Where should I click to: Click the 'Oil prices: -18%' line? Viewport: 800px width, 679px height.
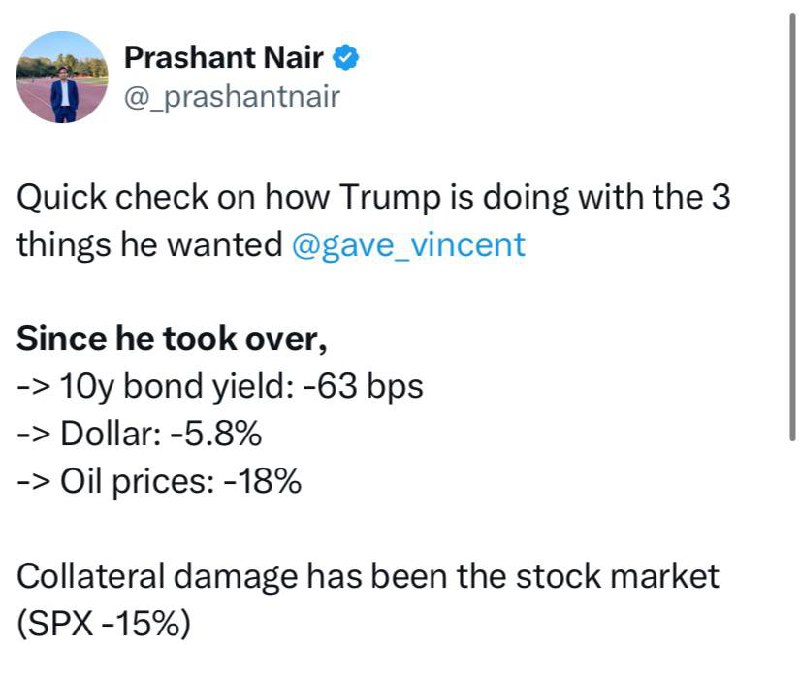[159, 481]
